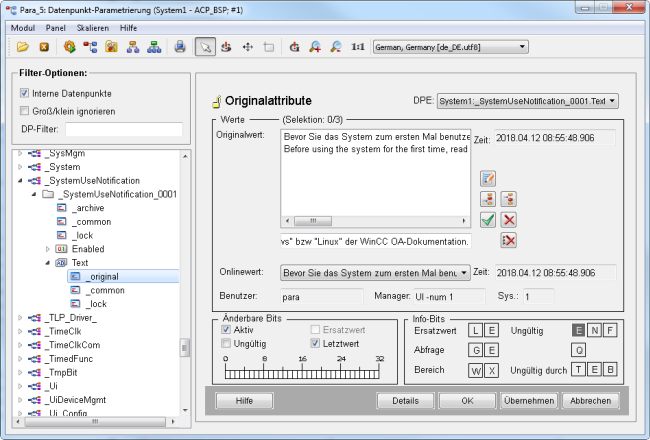Open the Onlinewert dropdown
The width and height of the screenshot is (650, 440).
click(x=375, y=273)
